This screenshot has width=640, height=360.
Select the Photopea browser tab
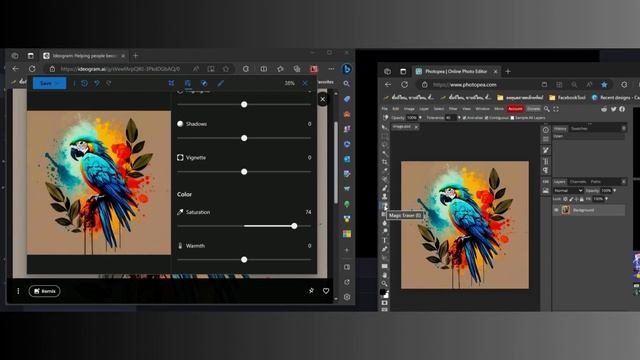(456, 71)
